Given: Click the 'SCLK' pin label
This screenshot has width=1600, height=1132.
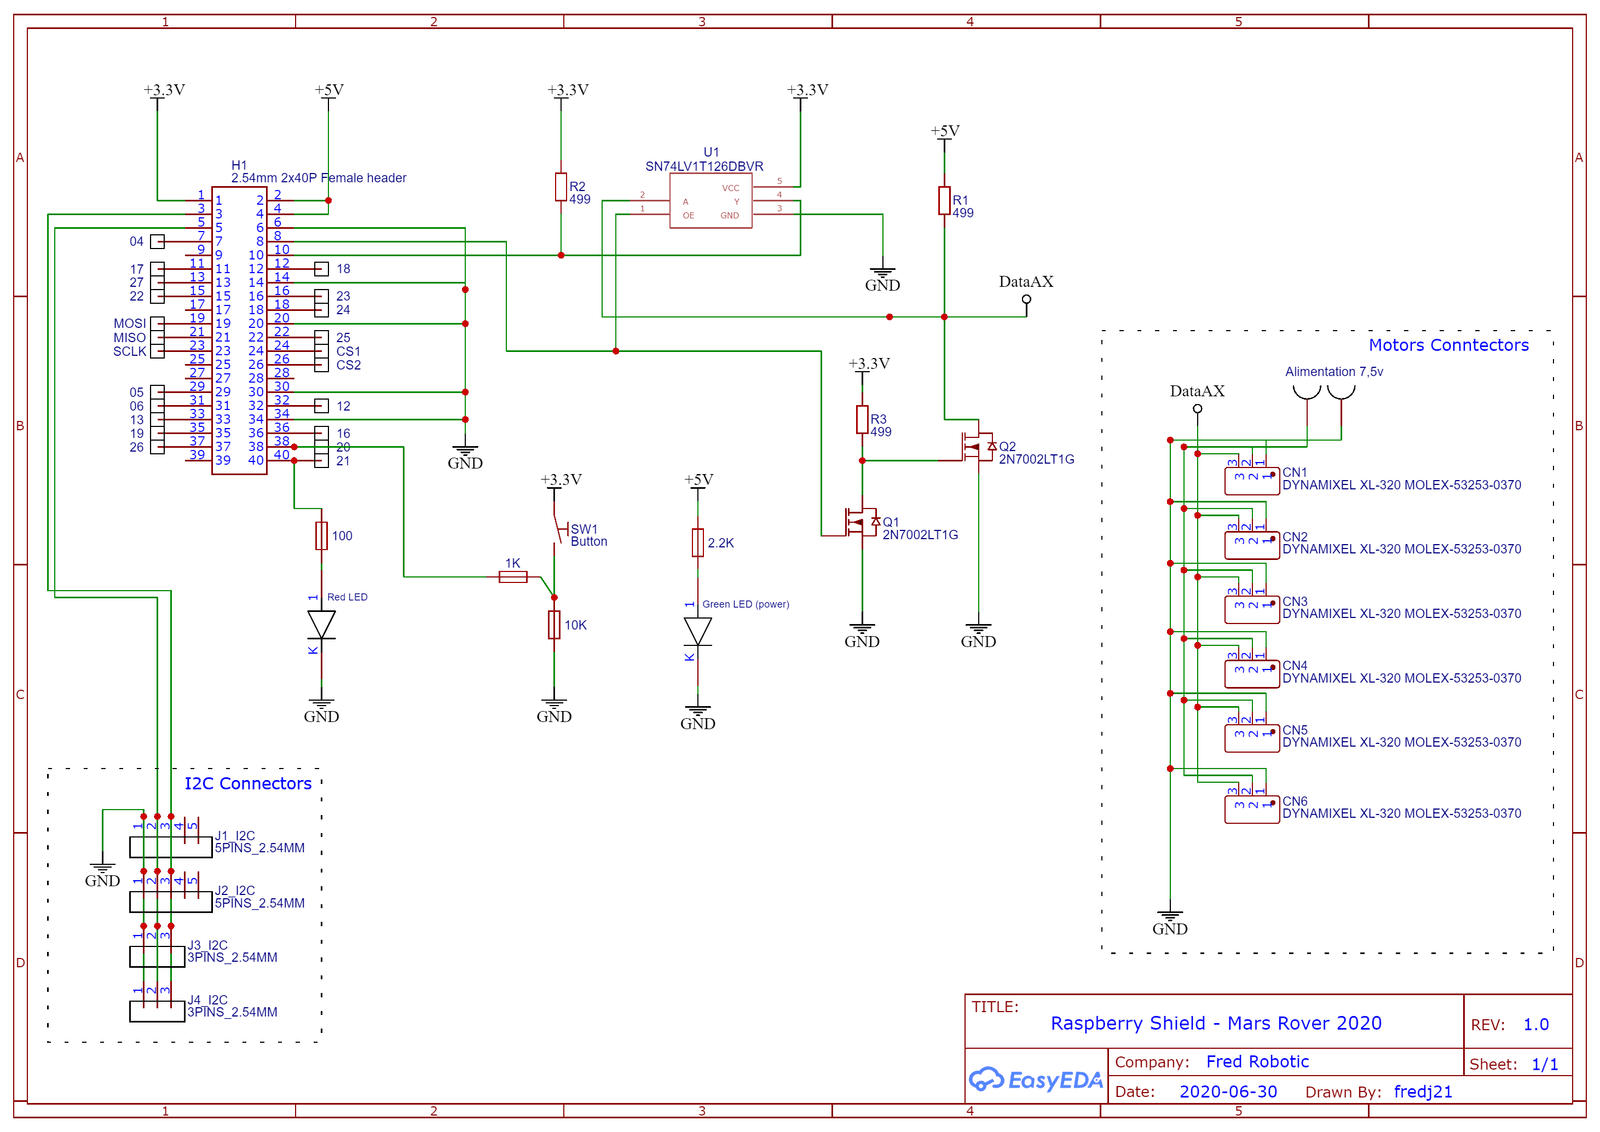Looking at the screenshot, I should tap(130, 352).
